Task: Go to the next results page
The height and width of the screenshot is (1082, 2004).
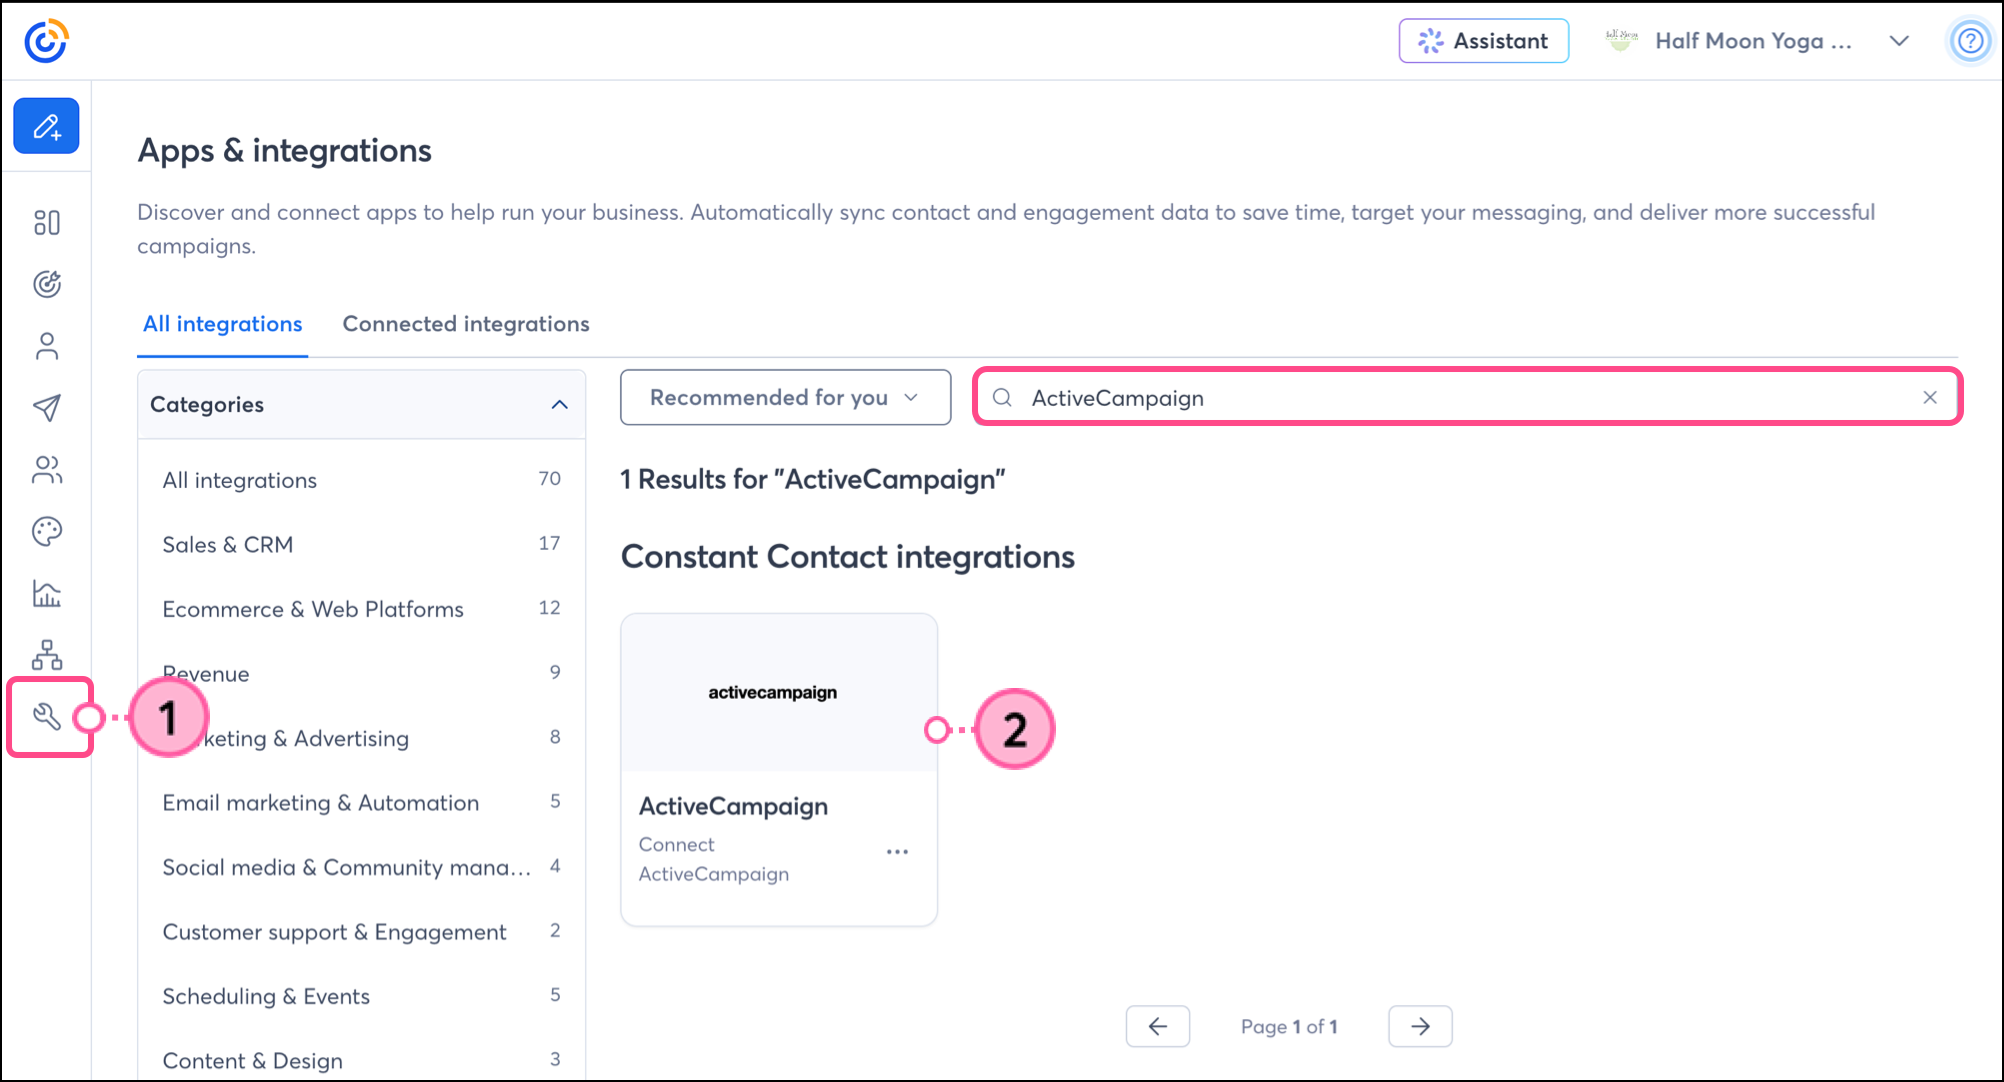Action: click(x=1420, y=1026)
